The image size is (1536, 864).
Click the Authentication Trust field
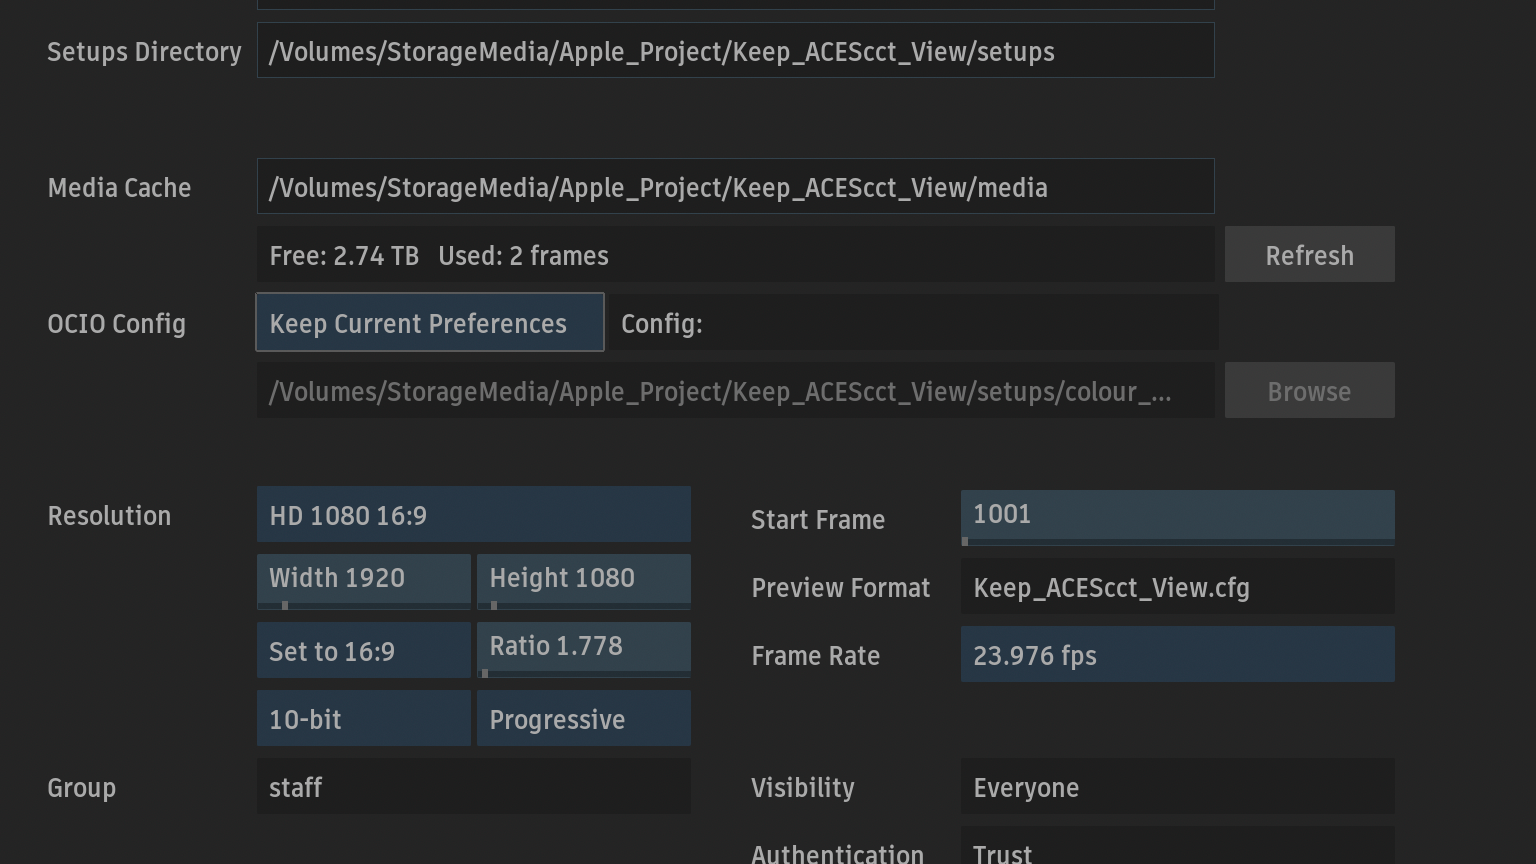[1177, 848]
